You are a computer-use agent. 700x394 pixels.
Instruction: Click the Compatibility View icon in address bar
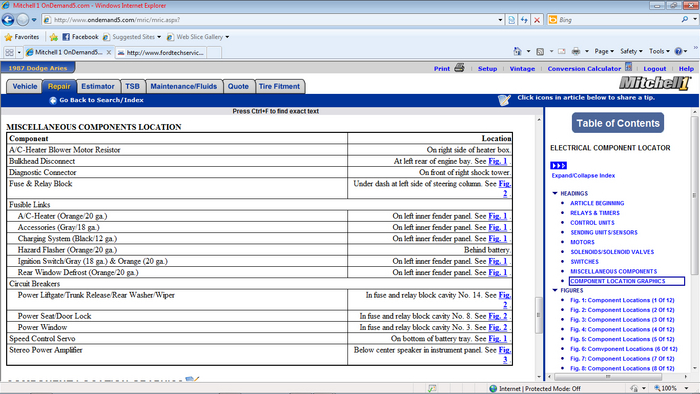(x=512, y=20)
